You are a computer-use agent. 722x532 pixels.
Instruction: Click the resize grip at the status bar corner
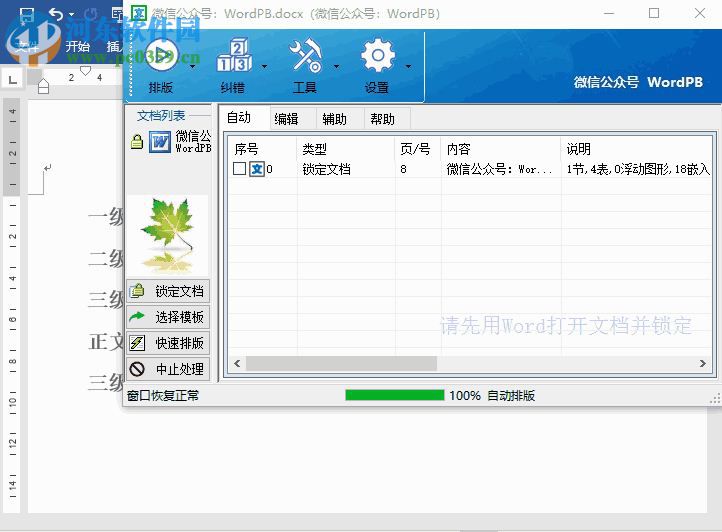(715, 399)
